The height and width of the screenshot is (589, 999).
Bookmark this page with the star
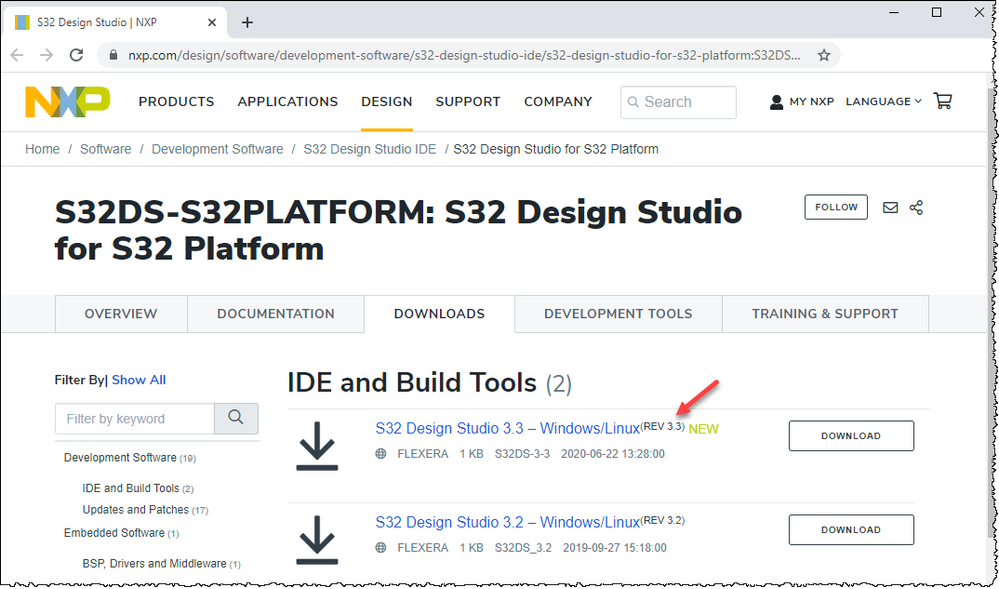pos(824,55)
